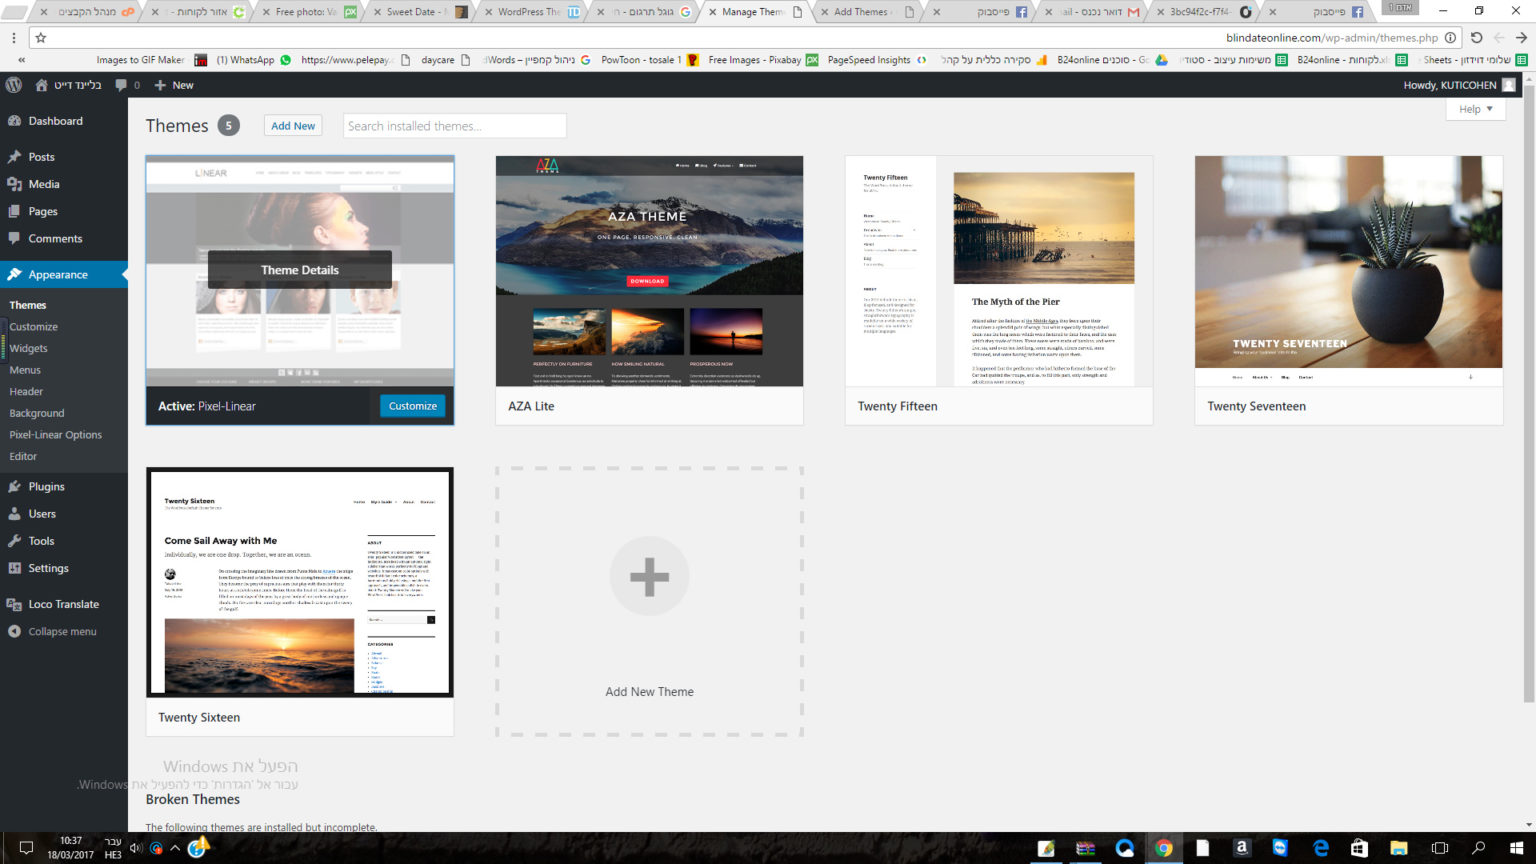Select the Twenty Seventeen theme thumbnail
The height and width of the screenshot is (864, 1536).
tap(1348, 271)
